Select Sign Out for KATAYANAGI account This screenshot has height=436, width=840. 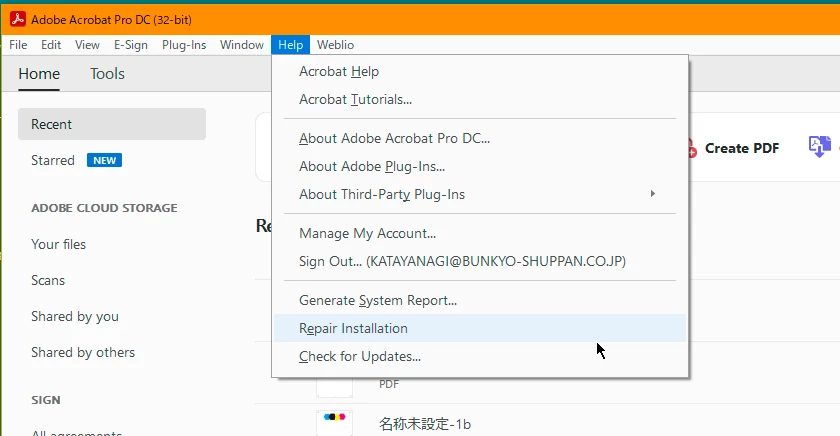480,261
